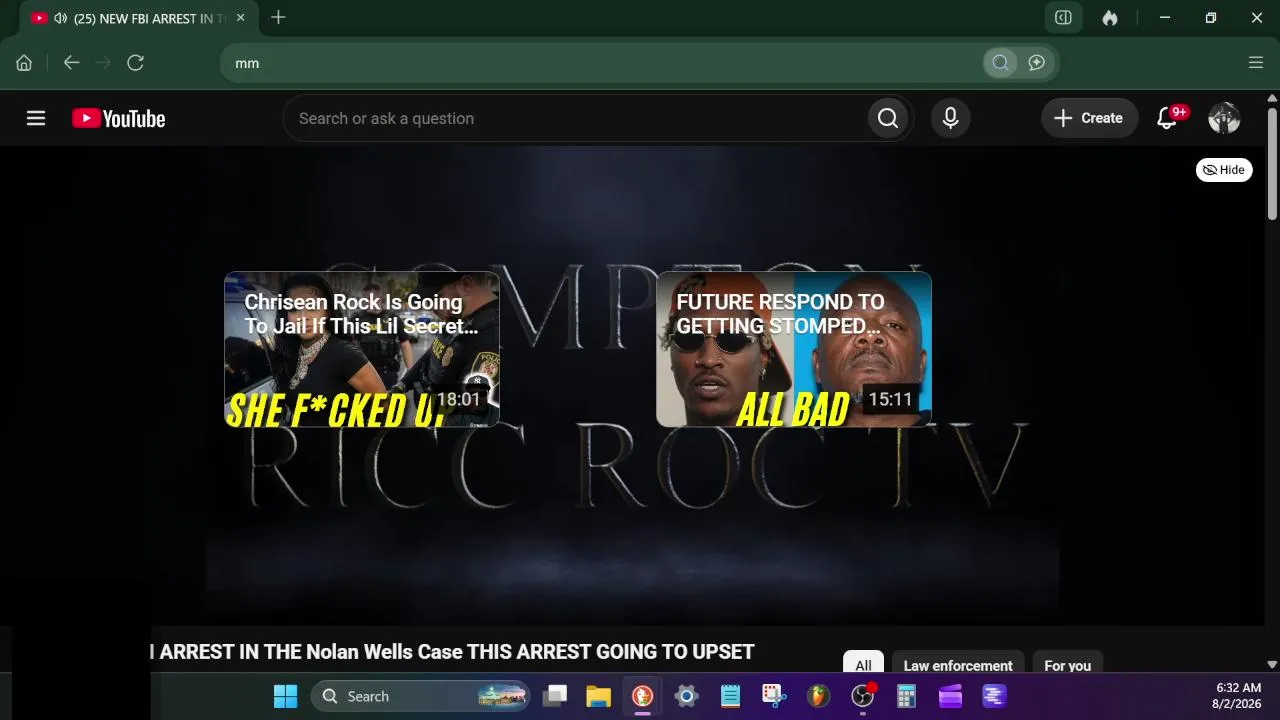Click the Windows taskbar Search box

(420, 696)
